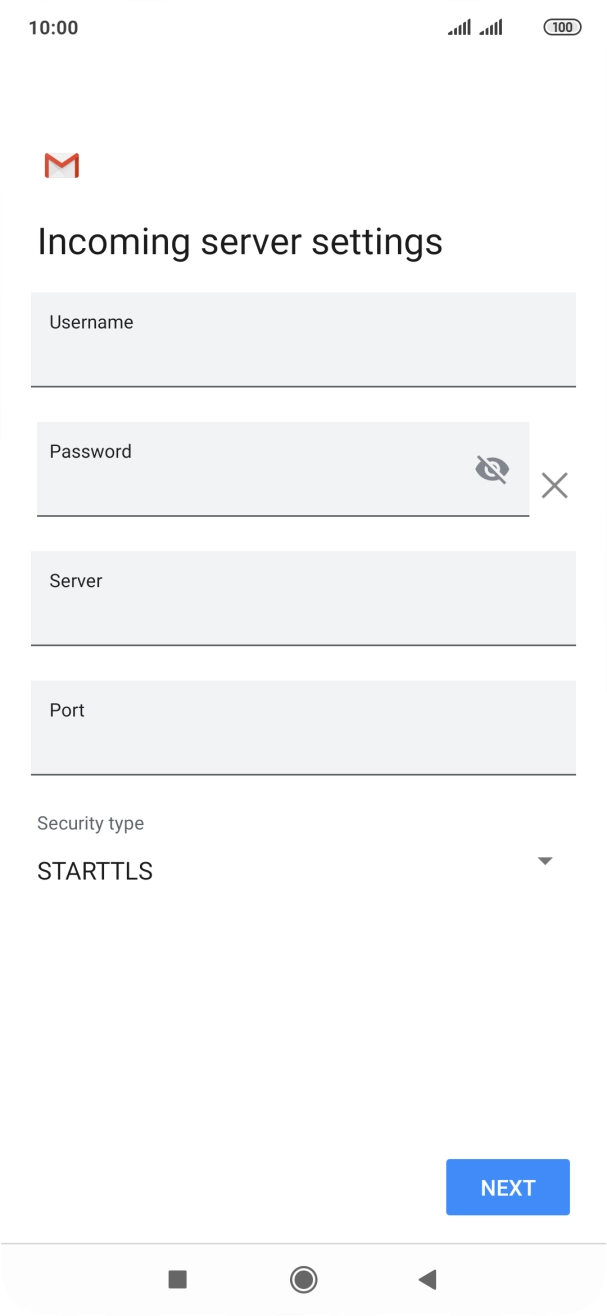This screenshot has height=1316, width=607.
Task: Clear the password using the X icon
Action: click(555, 485)
